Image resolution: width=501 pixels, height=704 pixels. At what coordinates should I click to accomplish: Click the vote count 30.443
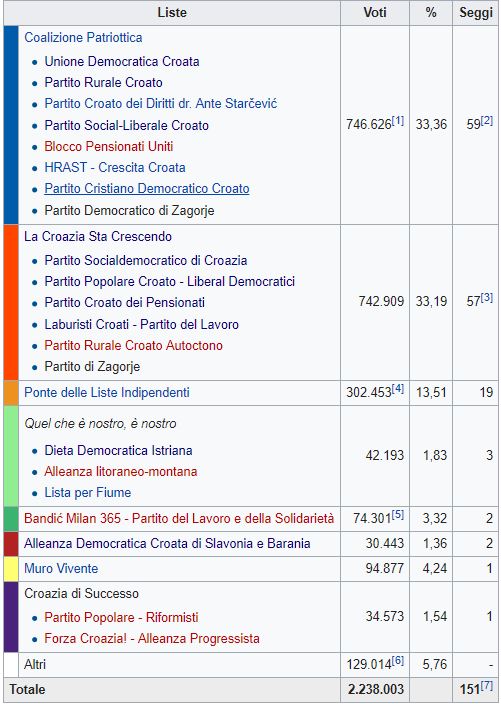pos(385,544)
